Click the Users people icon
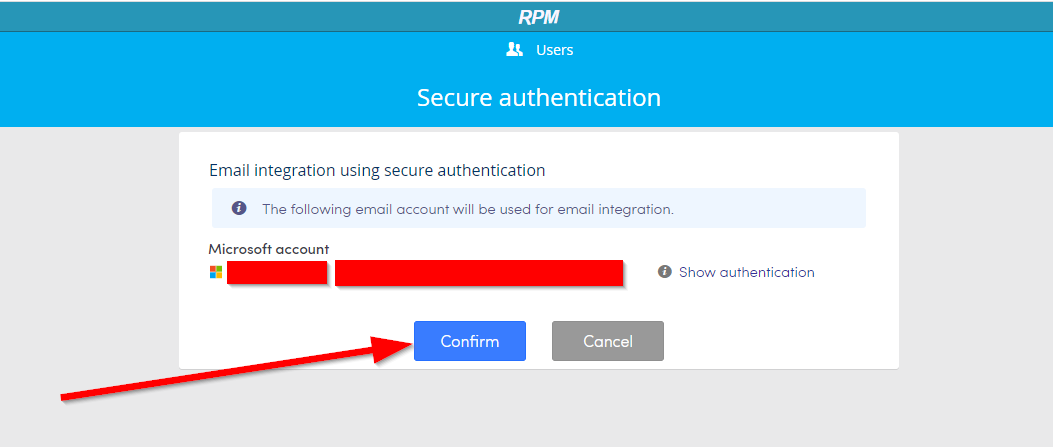Viewport: 1053px width, 447px height. (x=514, y=49)
